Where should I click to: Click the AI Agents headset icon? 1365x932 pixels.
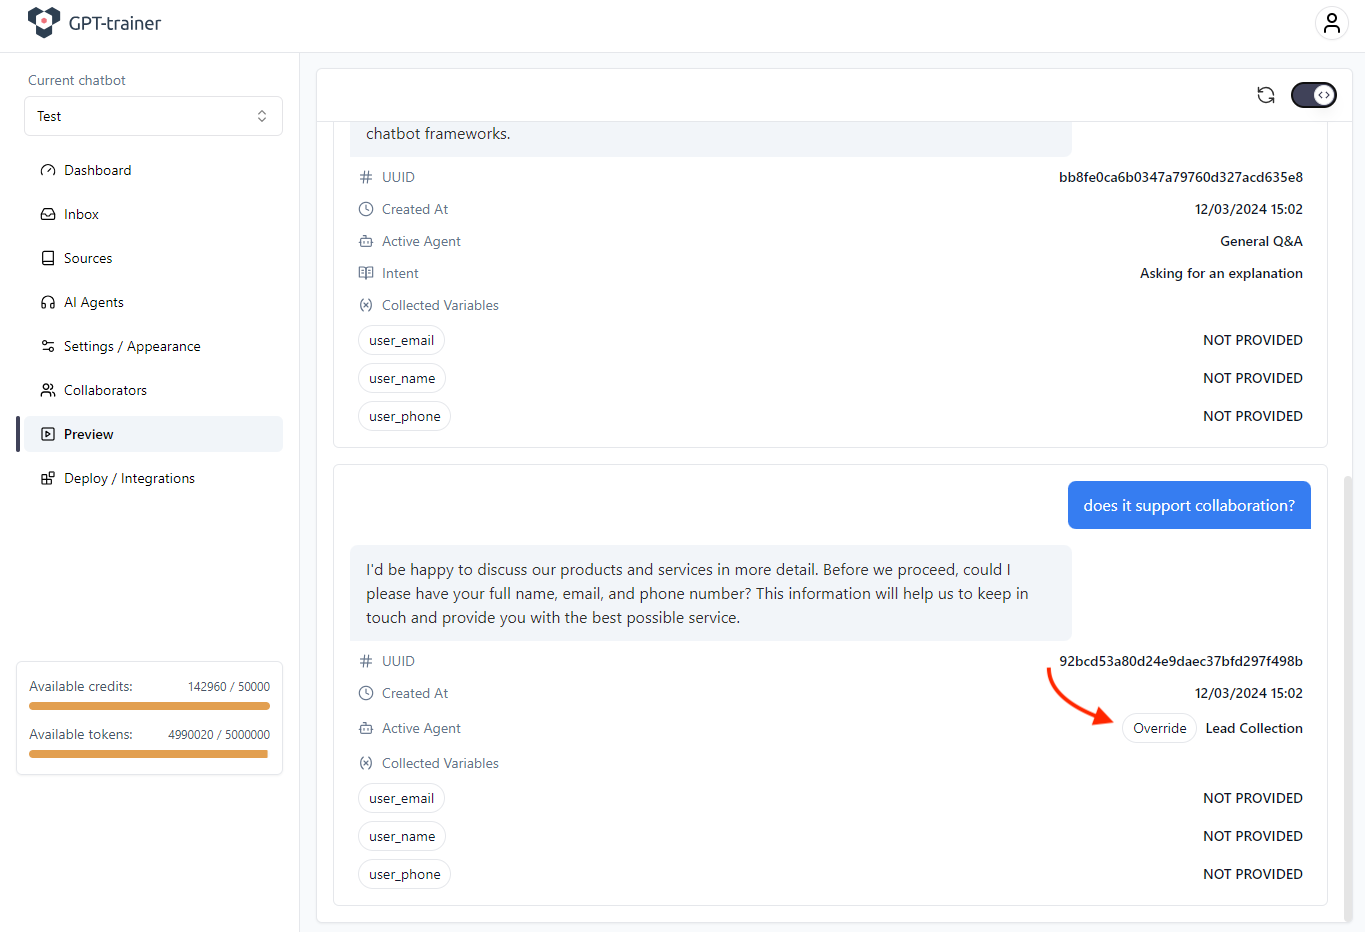pyautogui.click(x=48, y=302)
